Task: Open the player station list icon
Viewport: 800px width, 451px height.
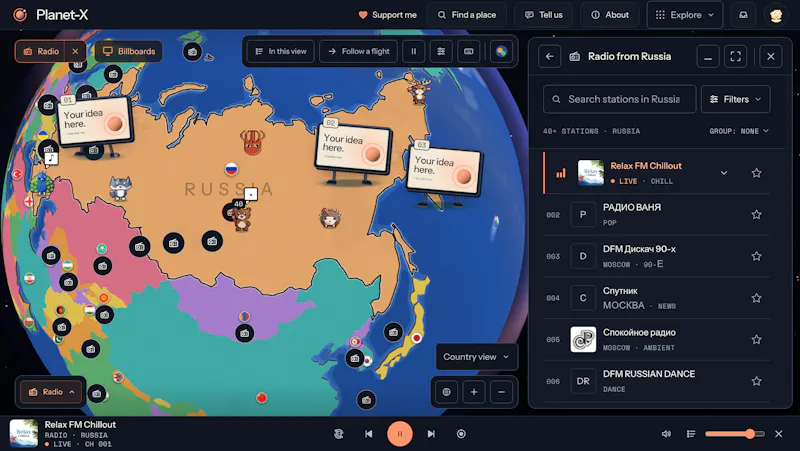Action: [x=691, y=434]
